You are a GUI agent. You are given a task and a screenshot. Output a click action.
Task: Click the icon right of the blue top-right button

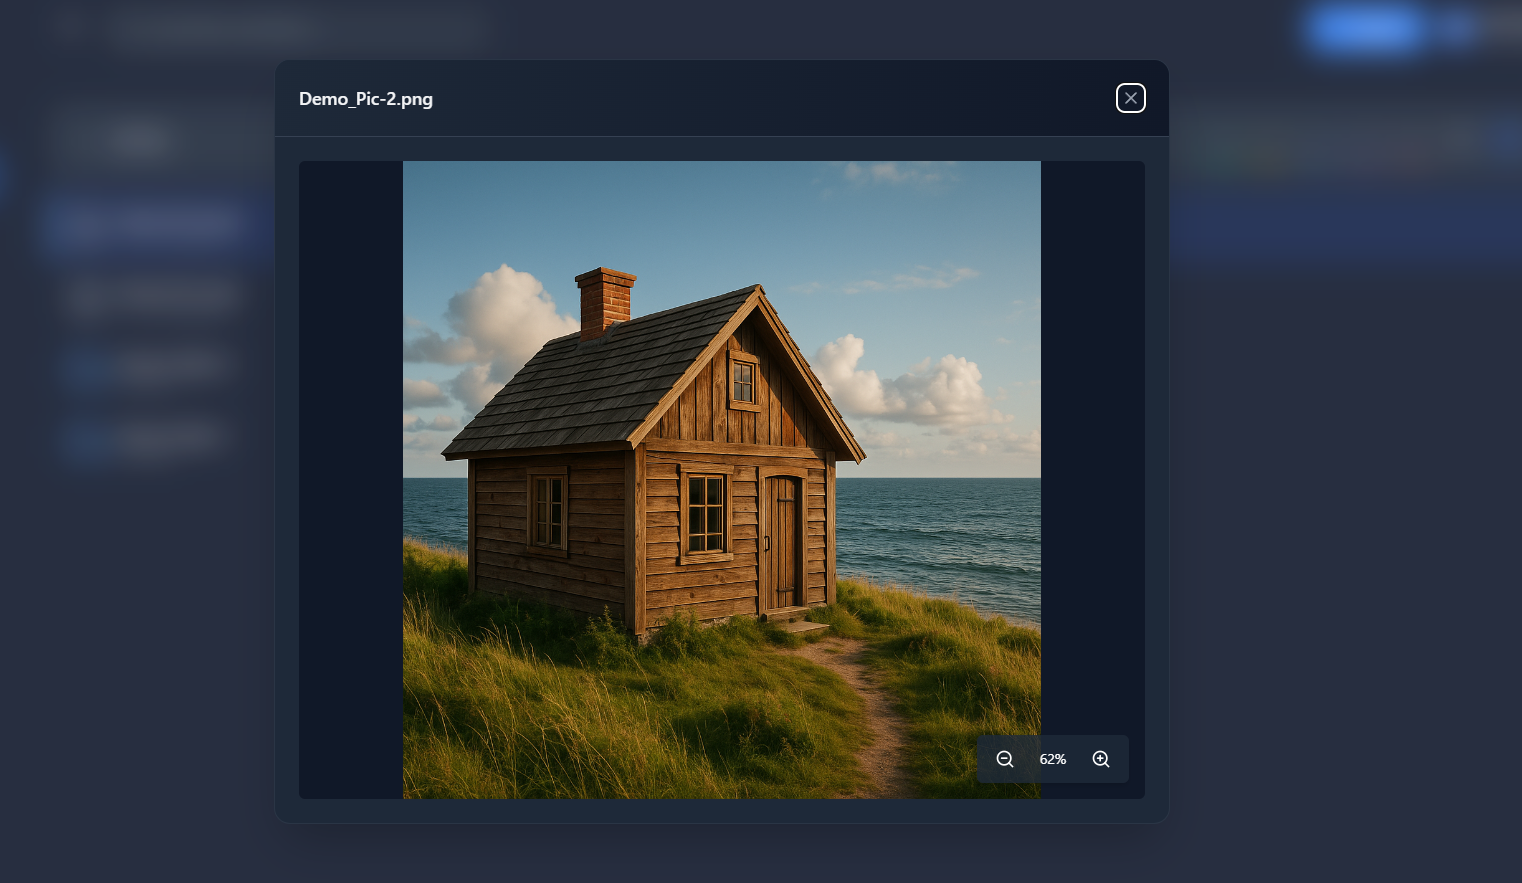click(x=1455, y=29)
